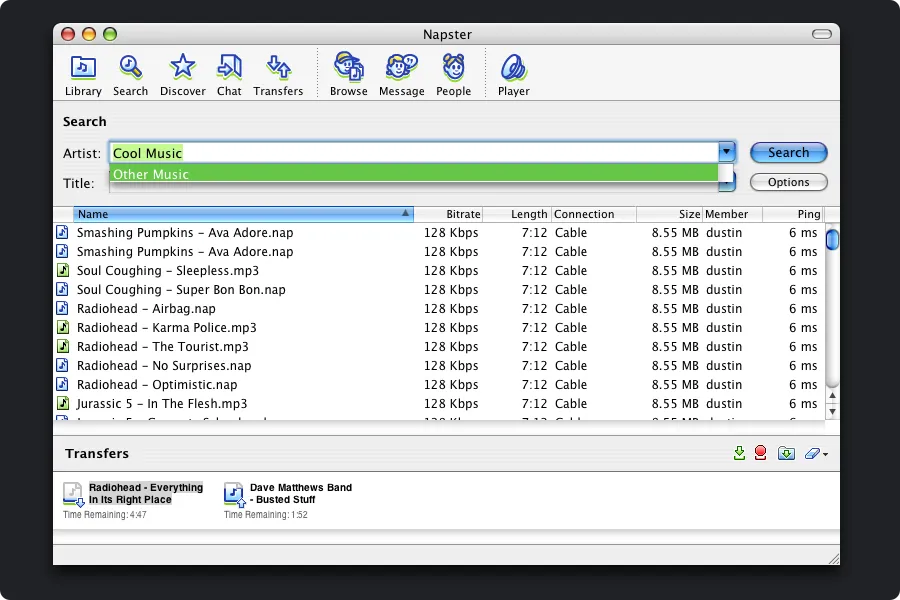Click the green download arrow in Transfers
The height and width of the screenshot is (600, 900).
(739, 453)
